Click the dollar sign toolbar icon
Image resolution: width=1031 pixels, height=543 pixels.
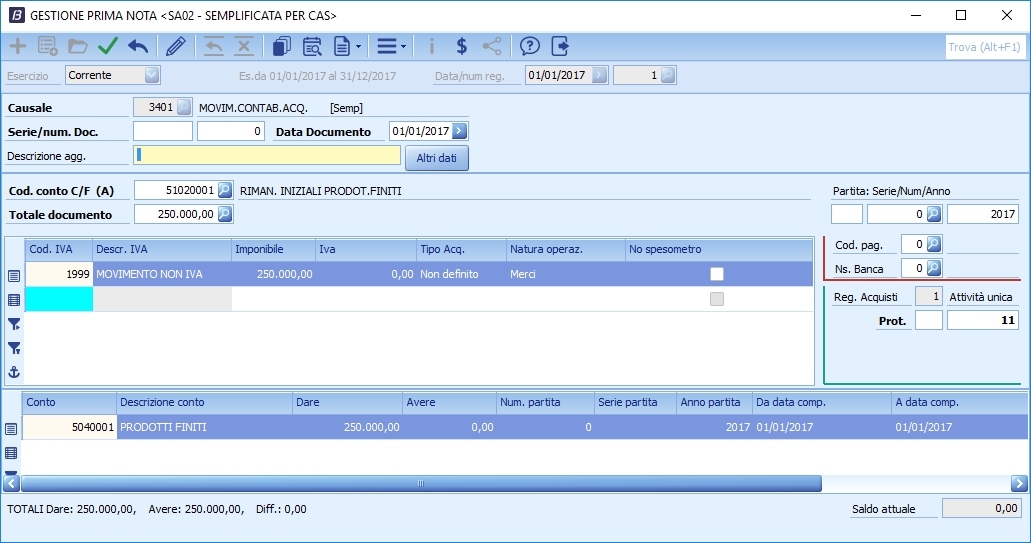462,46
